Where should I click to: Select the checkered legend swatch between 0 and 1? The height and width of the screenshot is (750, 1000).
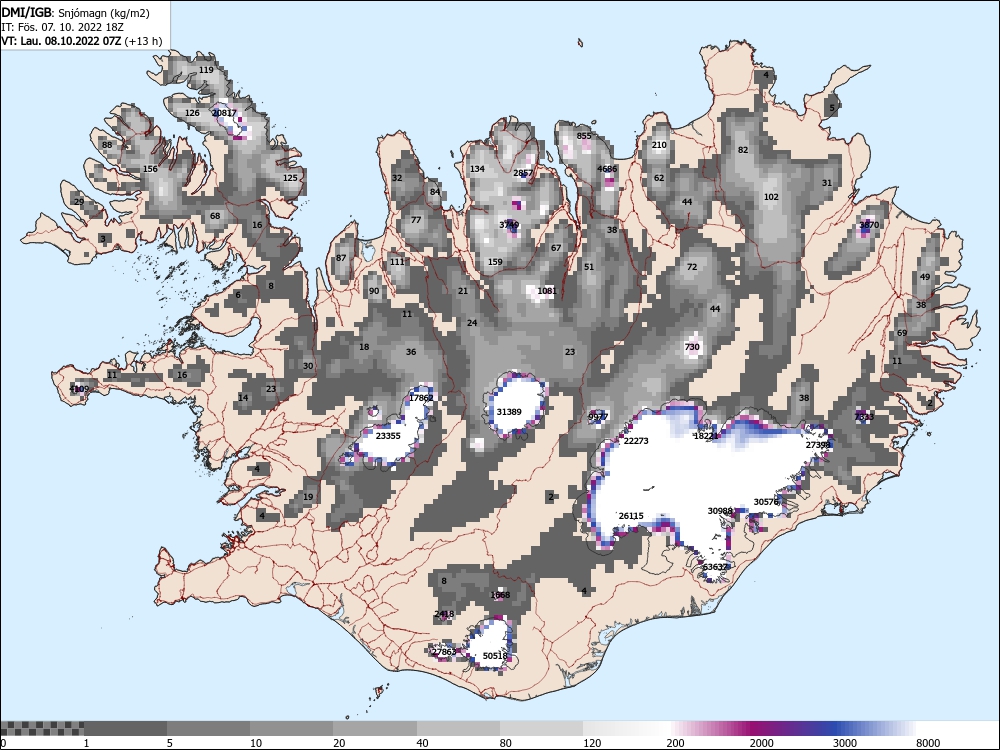click(41, 728)
